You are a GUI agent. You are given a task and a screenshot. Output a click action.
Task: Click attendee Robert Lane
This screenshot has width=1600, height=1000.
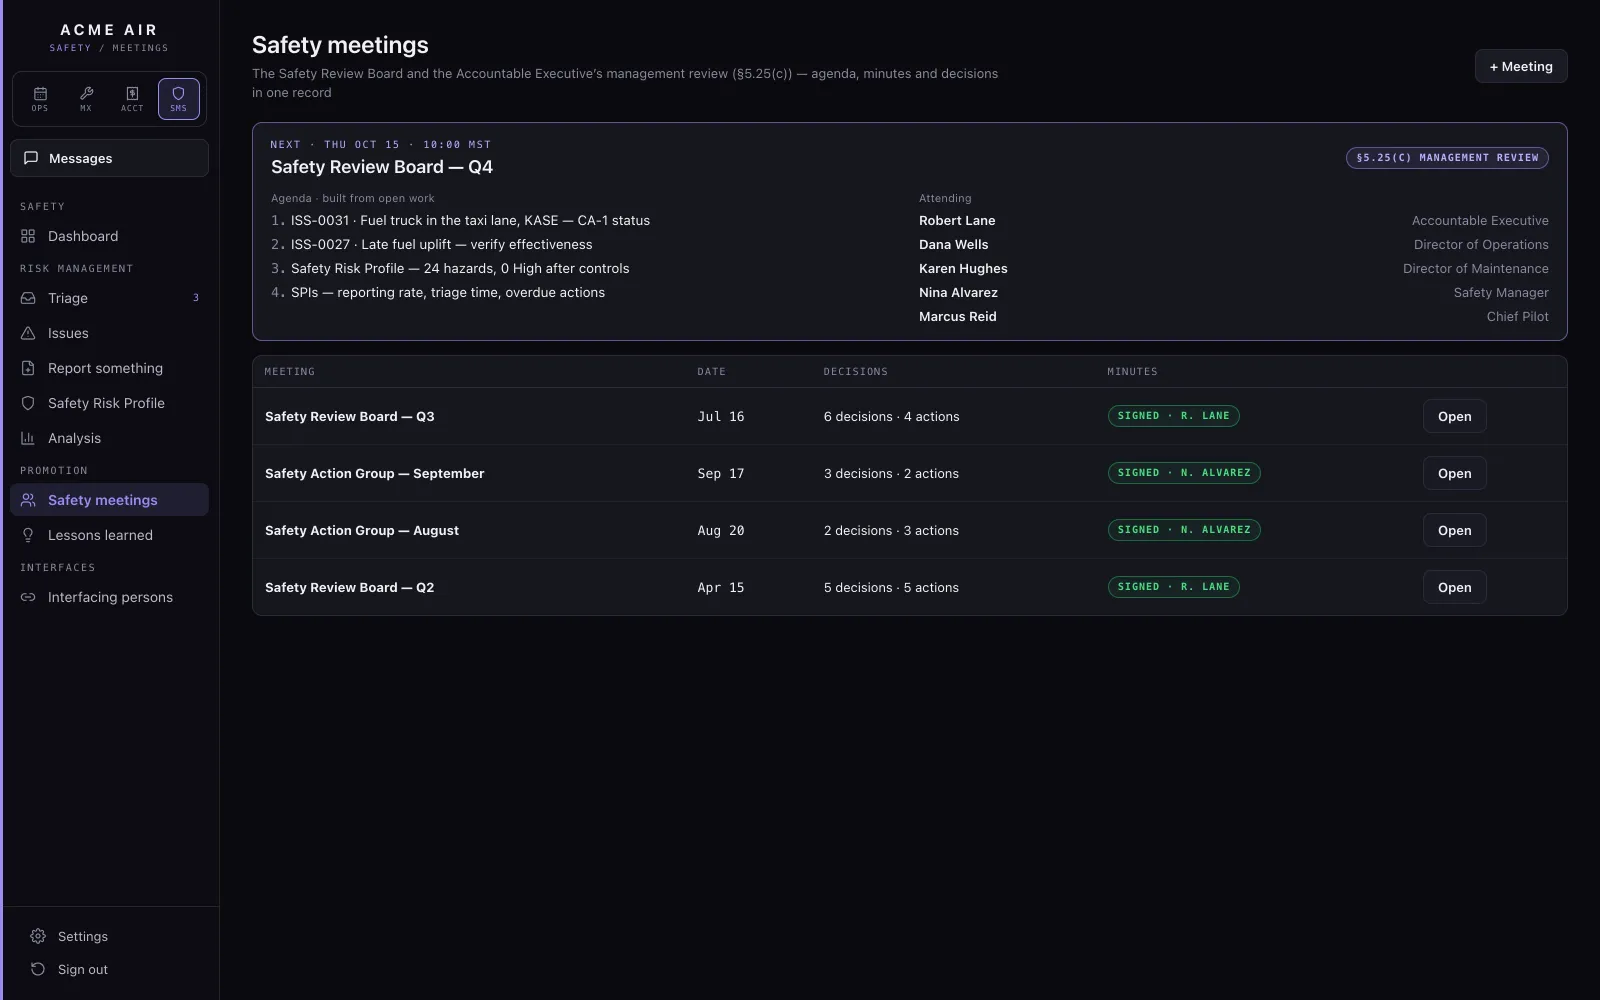(x=957, y=220)
